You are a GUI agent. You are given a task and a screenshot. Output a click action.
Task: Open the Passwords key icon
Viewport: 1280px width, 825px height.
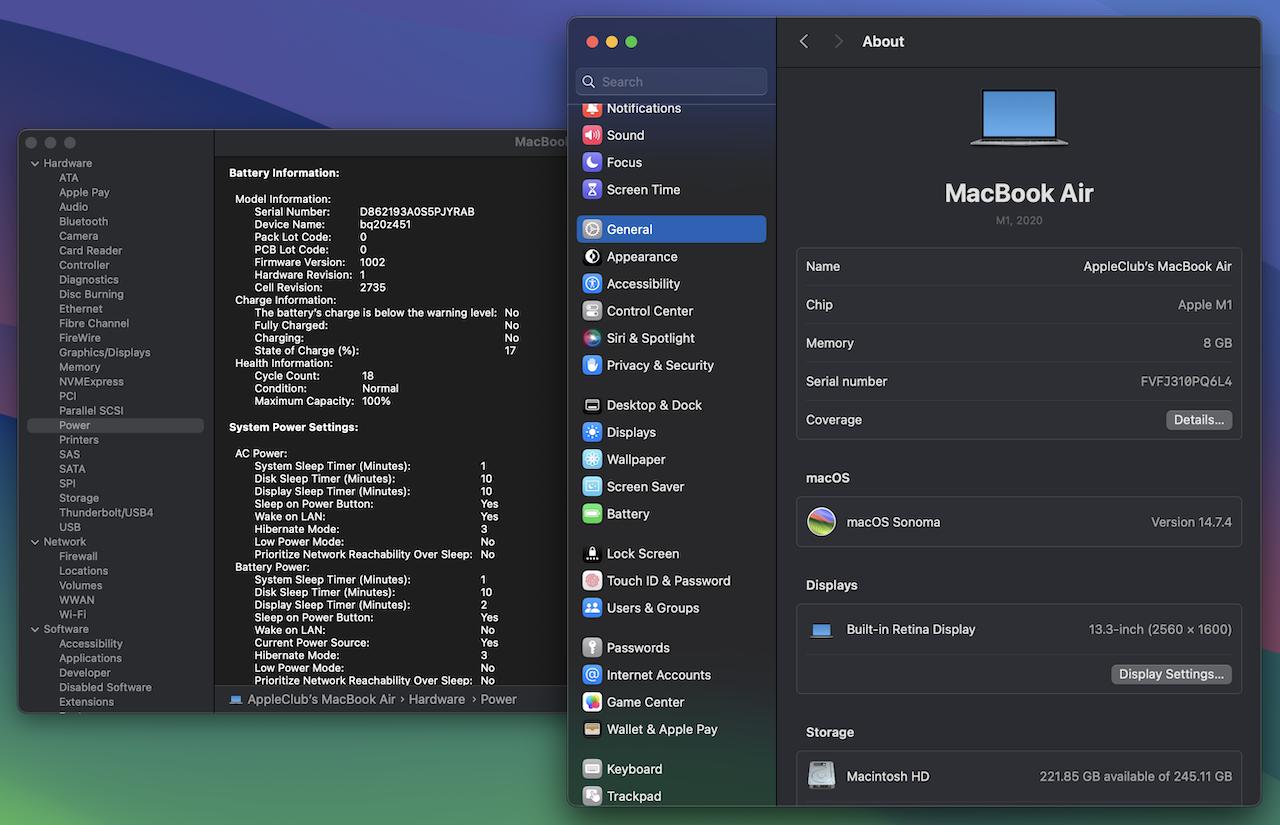592,647
